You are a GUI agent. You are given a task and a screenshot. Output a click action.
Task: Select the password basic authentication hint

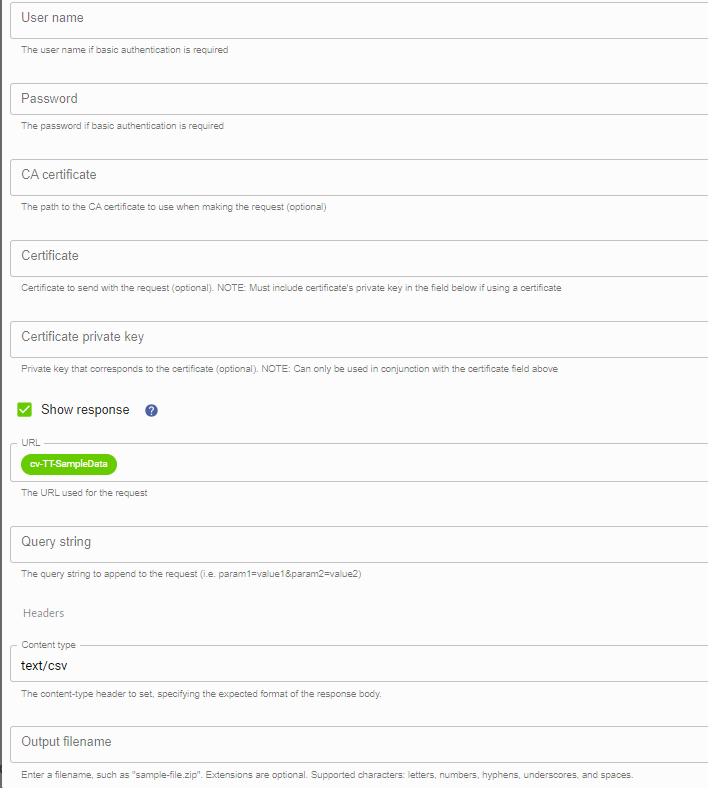pyautogui.click(x=123, y=126)
